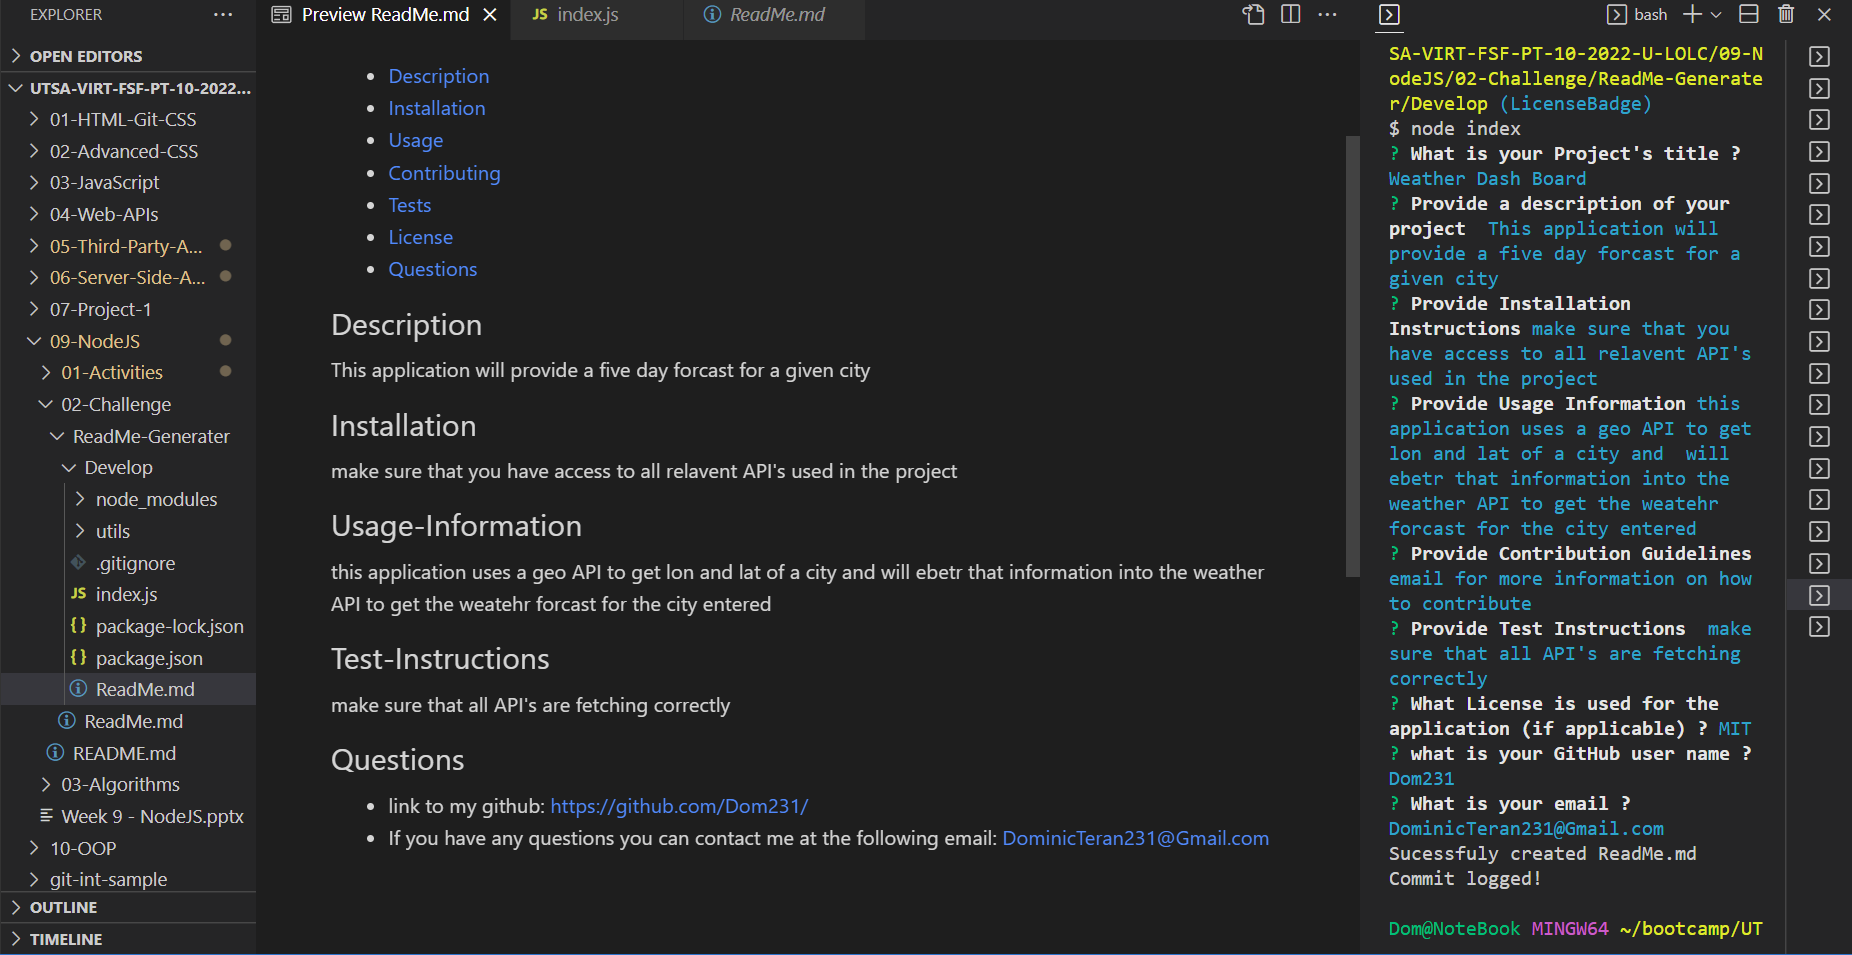This screenshot has width=1852, height=955.
Task: Switch to the index.js tab
Action: tap(585, 15)
